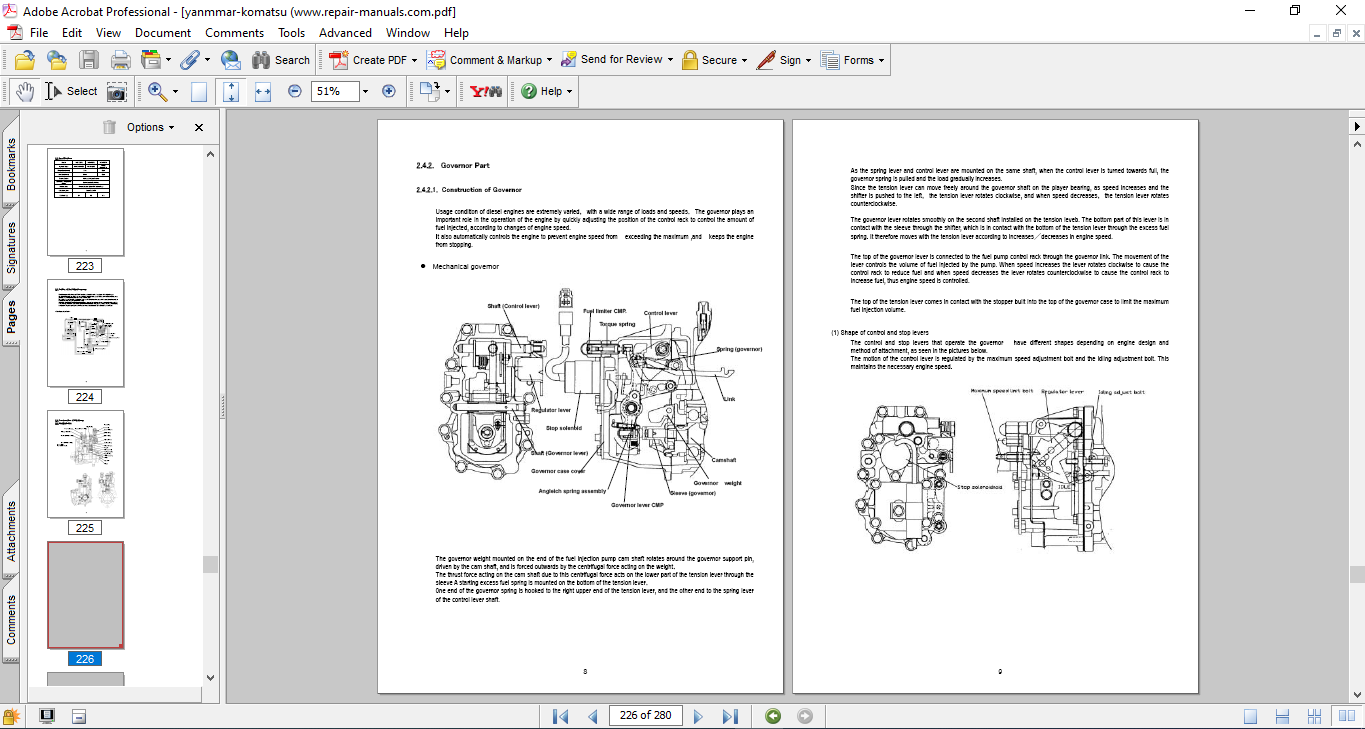Switch to the Bookmarks tab
The height and width of the screenshot is (729, 1365).
(11, 164)
